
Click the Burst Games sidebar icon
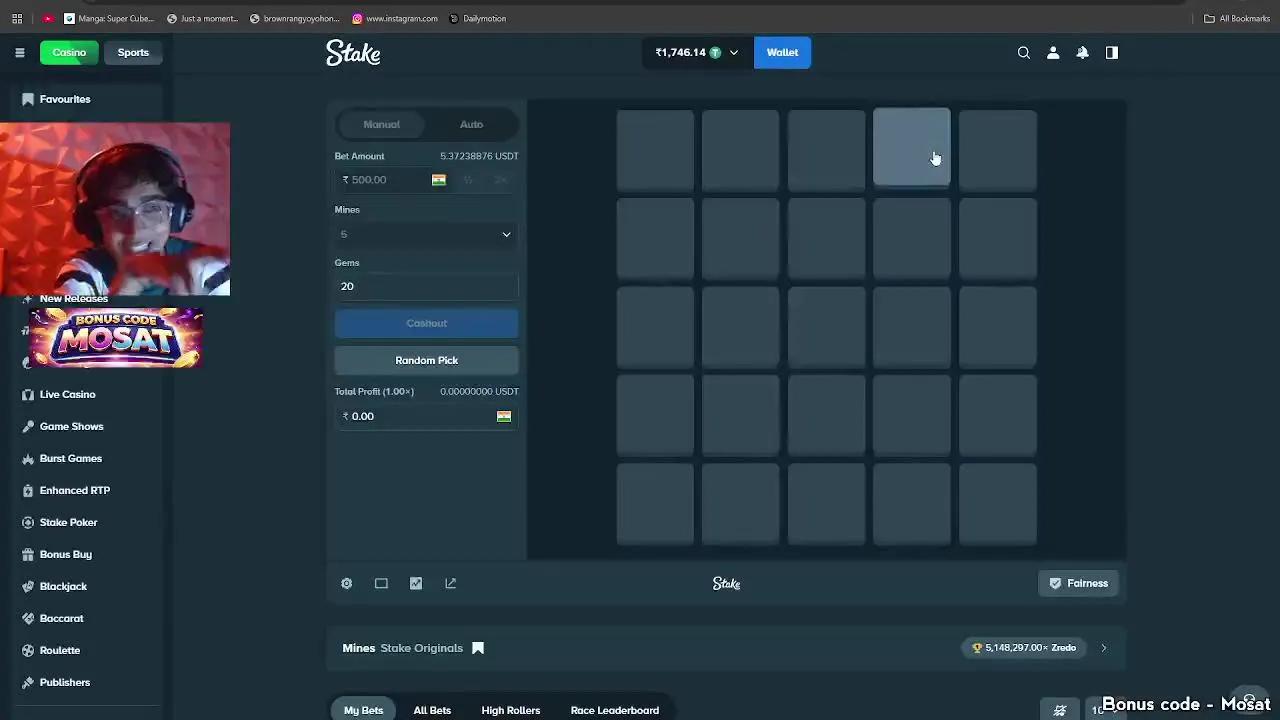coord(28,458)
